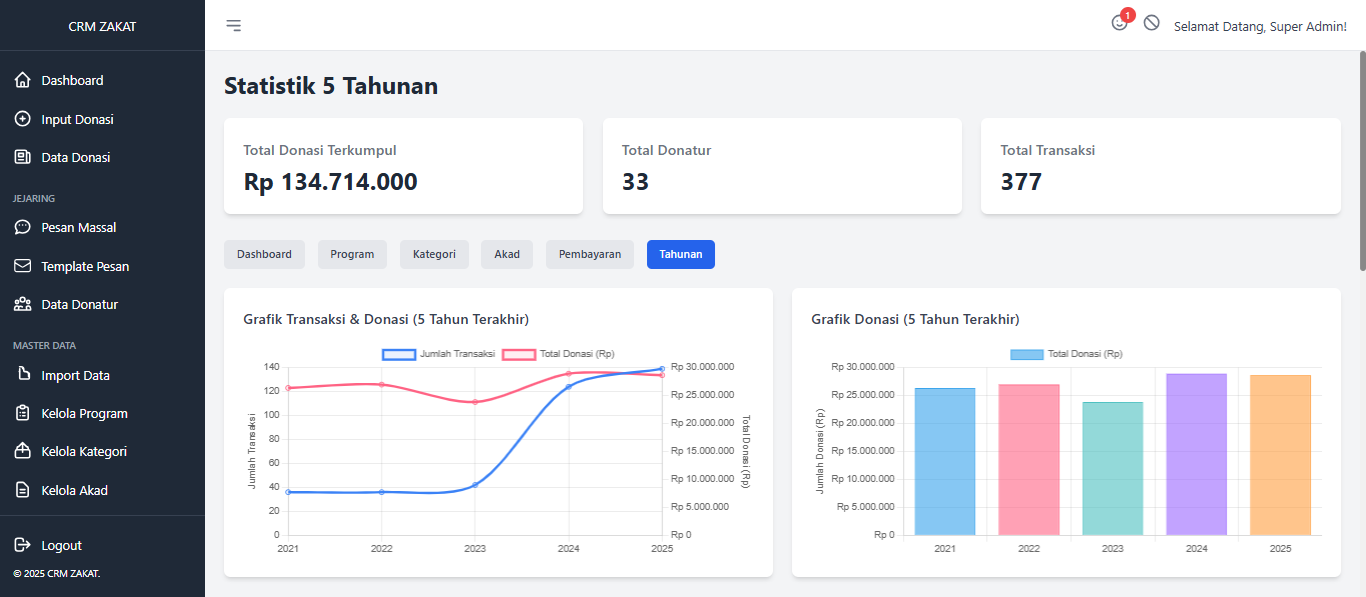This screenshot has width=1366, height=597.
Task: Click the Data Donatur people icon
Action: coord(23,304)
